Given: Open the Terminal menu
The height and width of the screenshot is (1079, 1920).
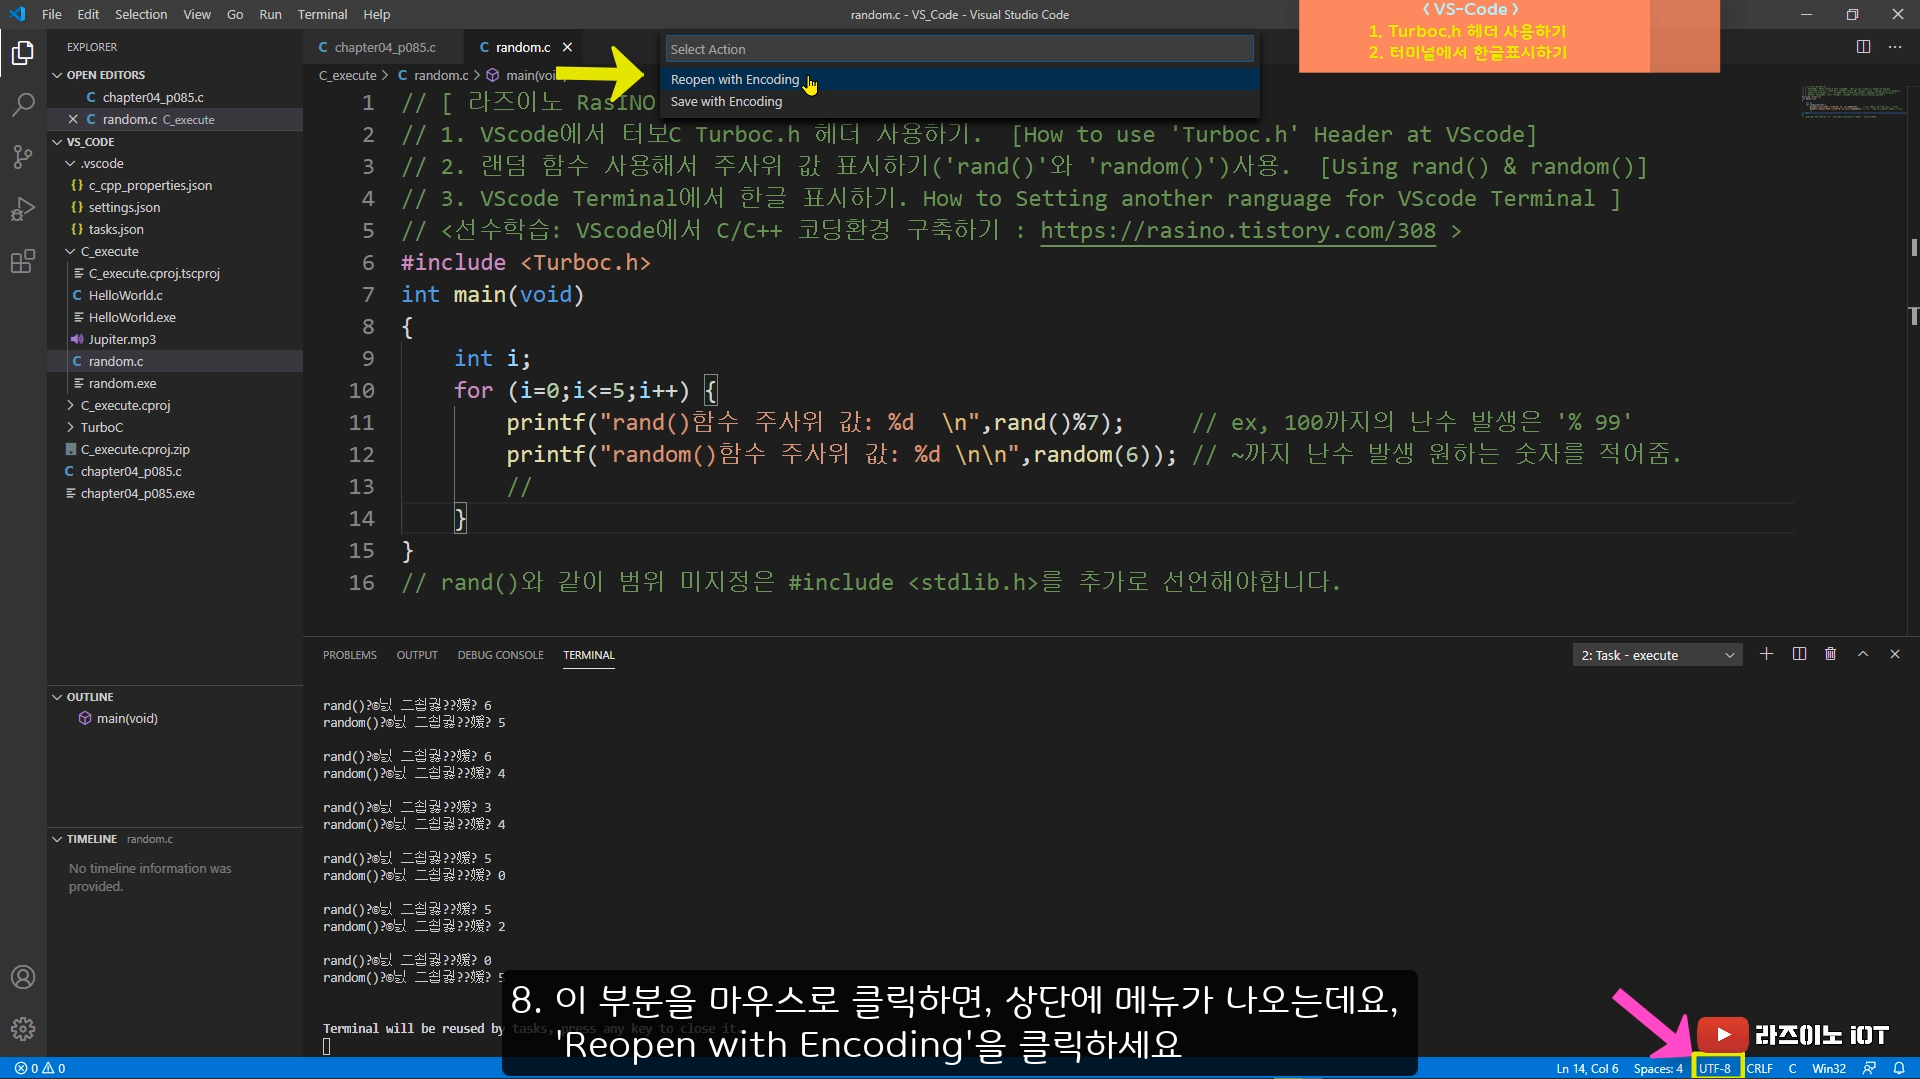Looking at the screenshot, I should pos(322,14).
